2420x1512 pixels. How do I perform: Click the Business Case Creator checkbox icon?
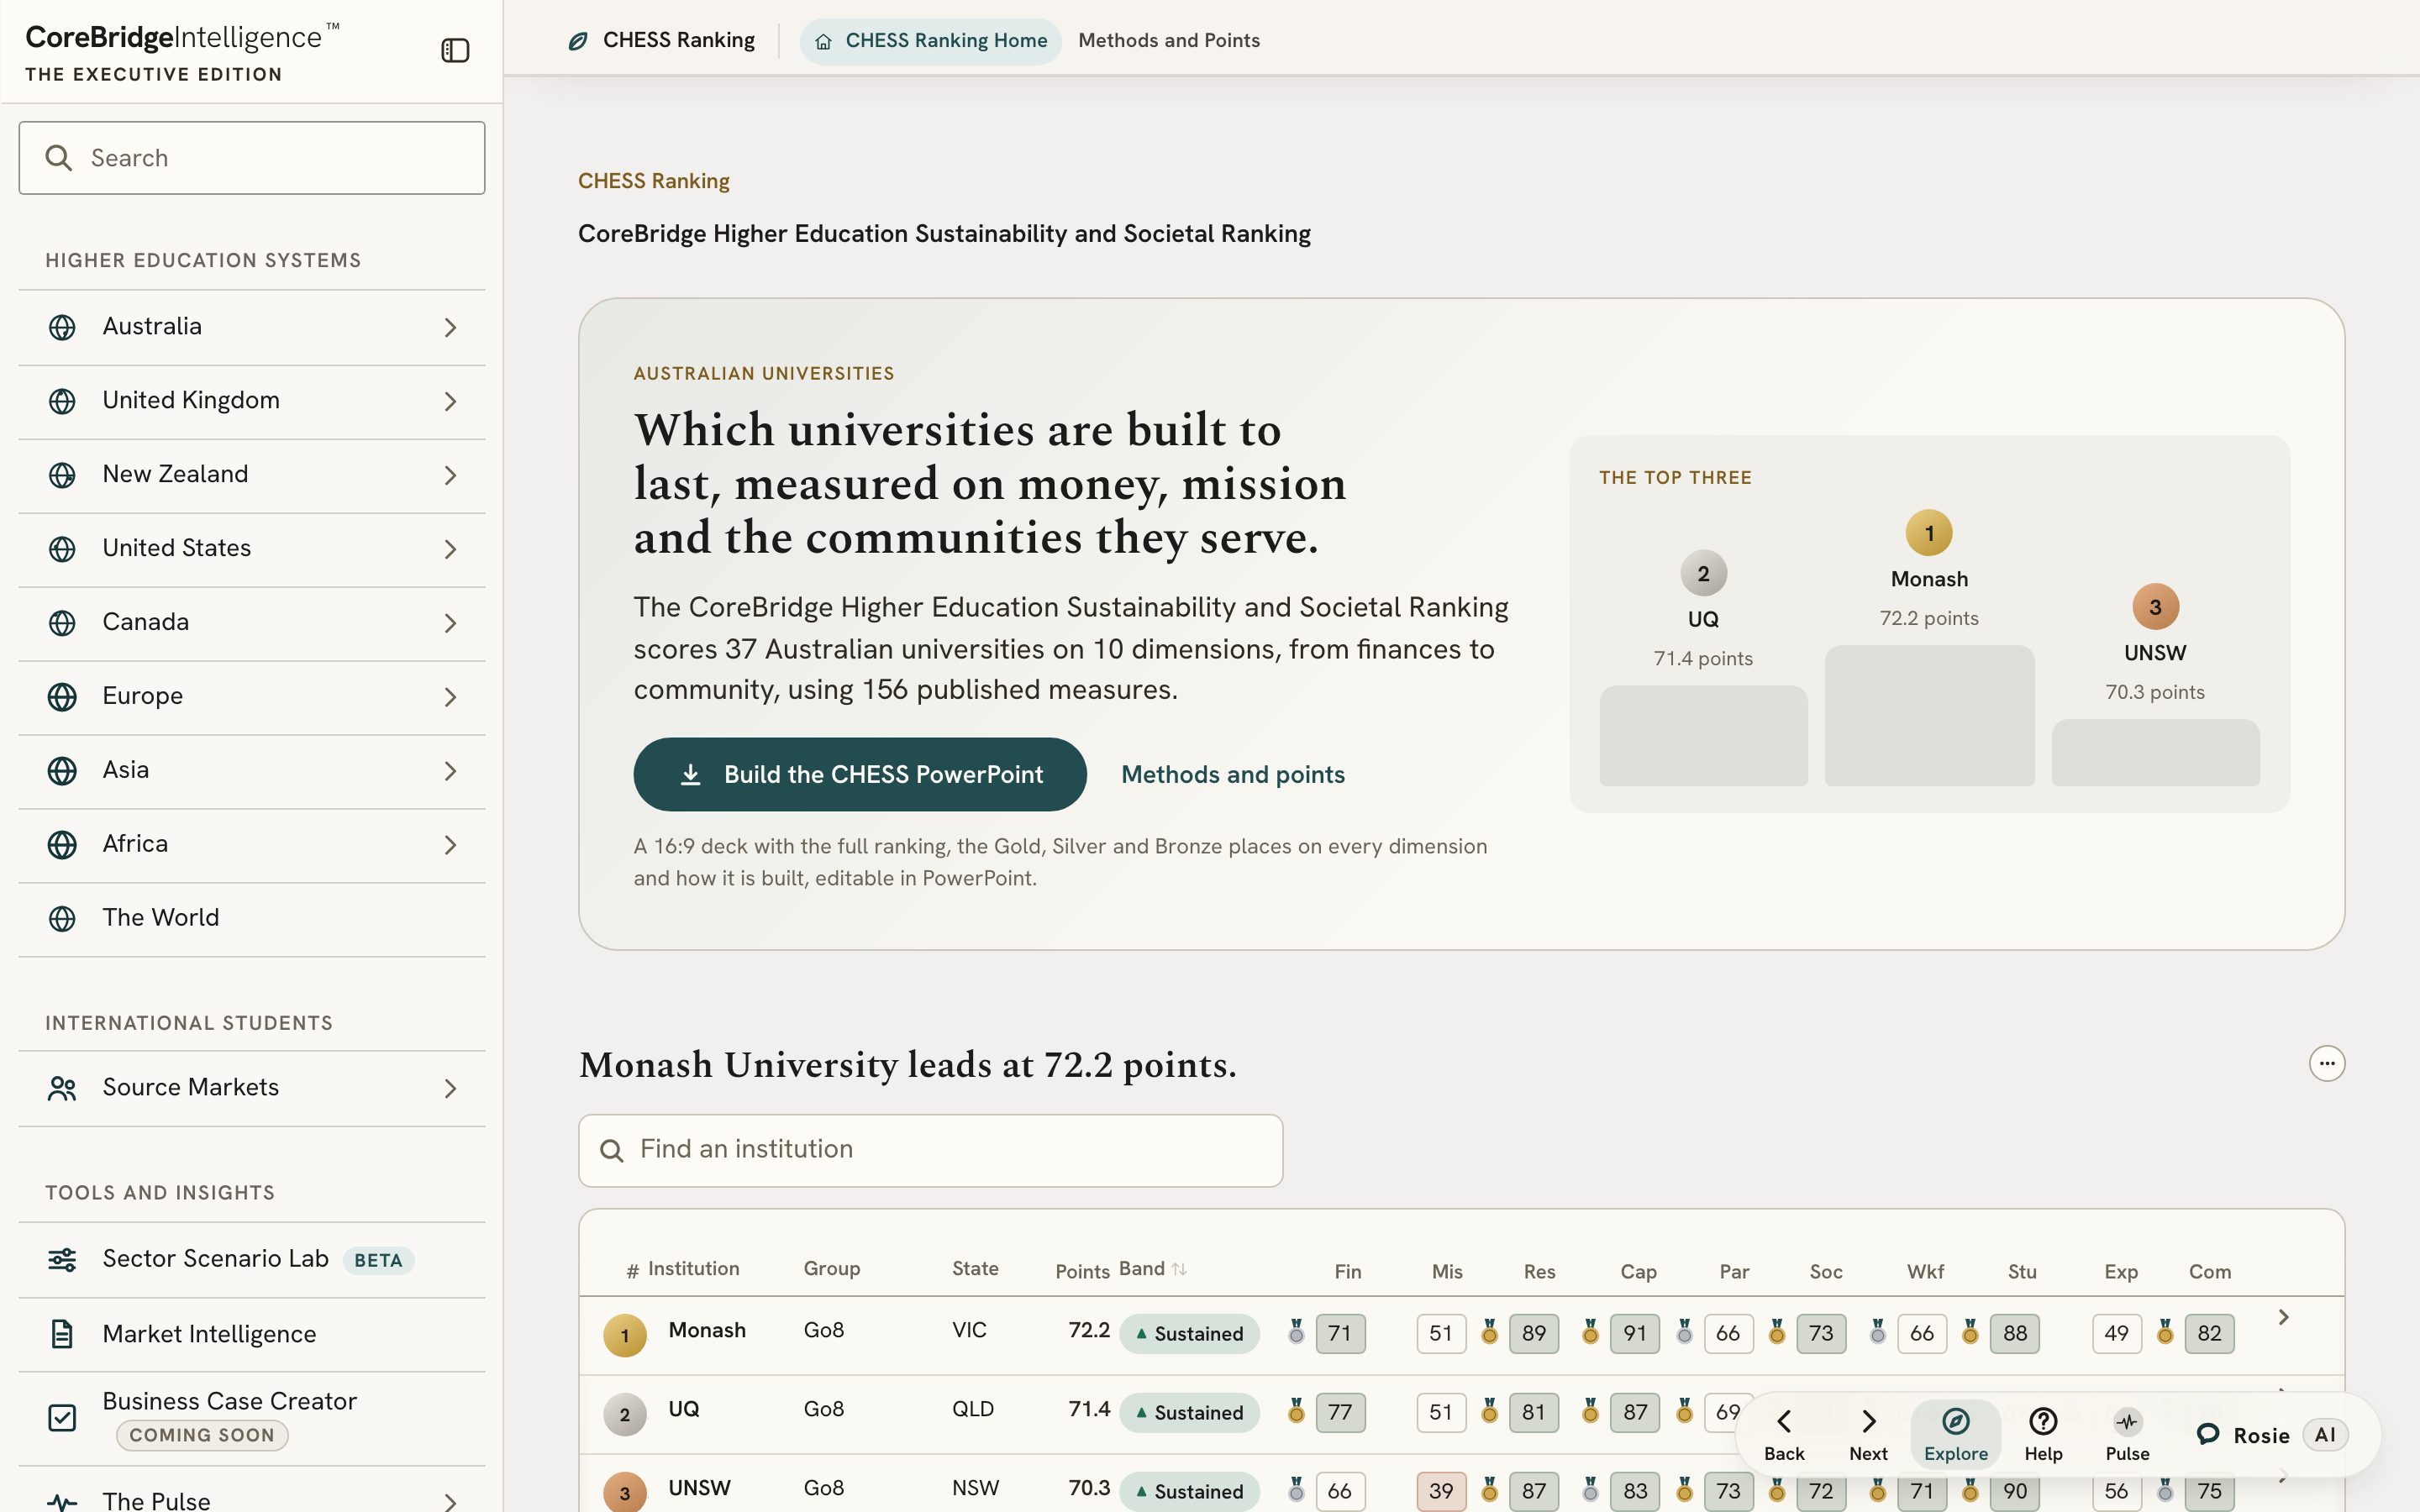pos(62,1417)
